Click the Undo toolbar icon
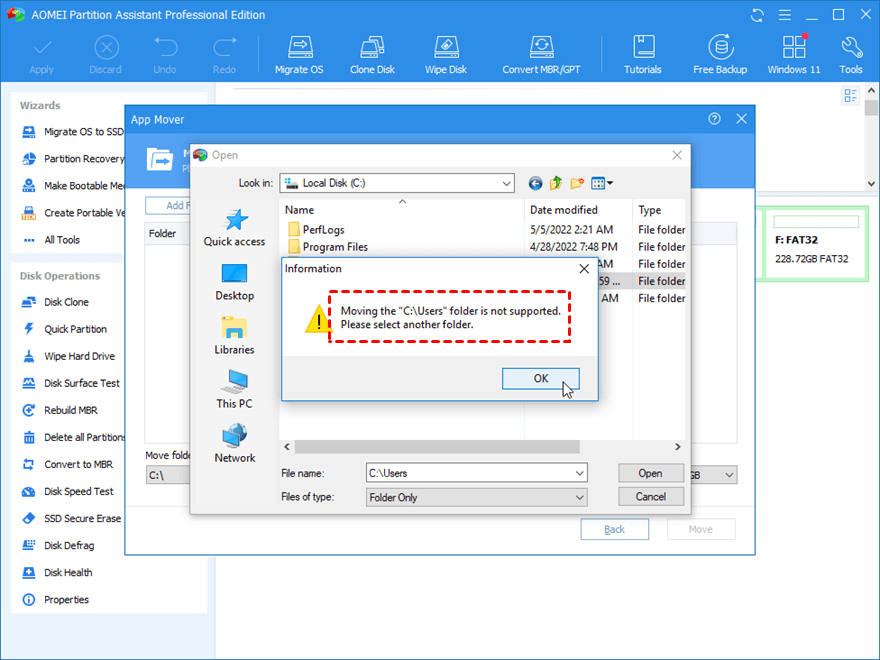Screen dimensions: 880x660 165,55
